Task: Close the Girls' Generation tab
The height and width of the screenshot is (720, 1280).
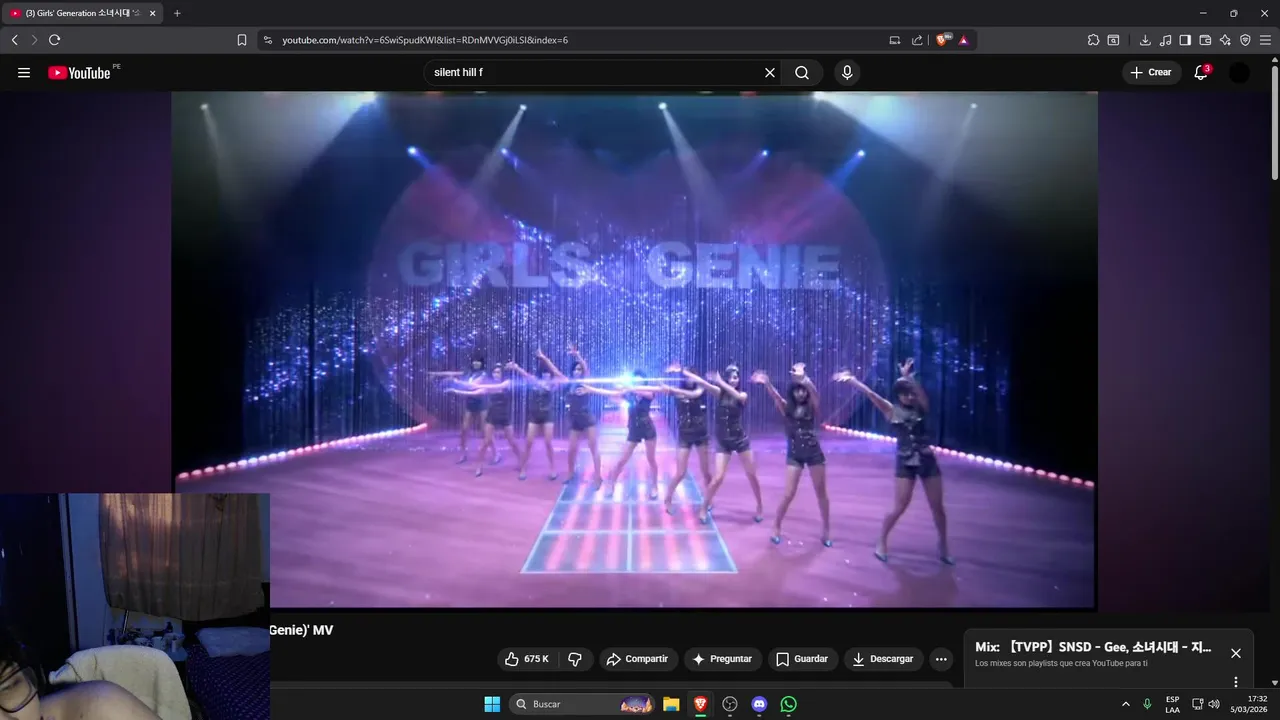Action: coord(152,13)
